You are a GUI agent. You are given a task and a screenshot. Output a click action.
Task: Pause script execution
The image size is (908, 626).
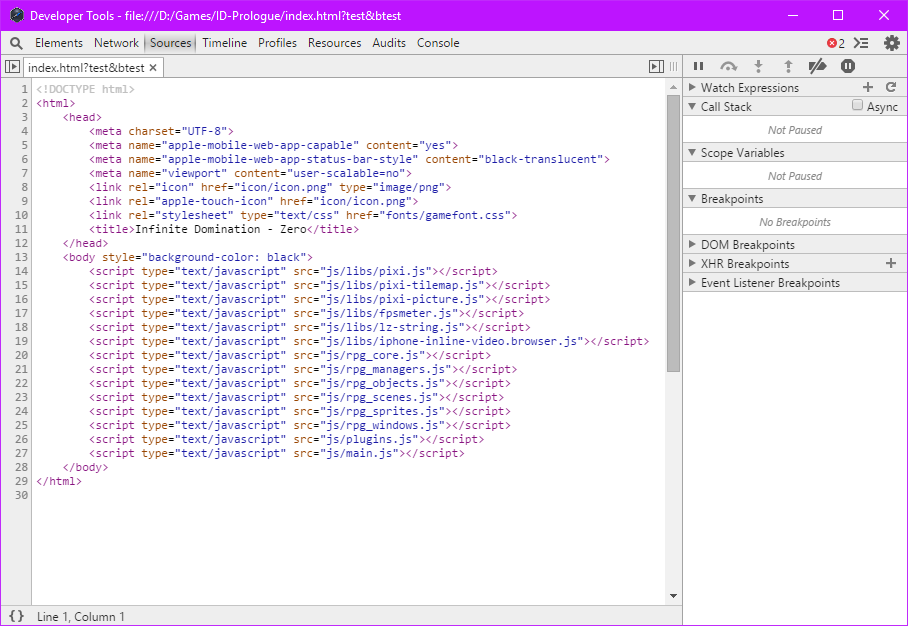[x=698, y=67]
